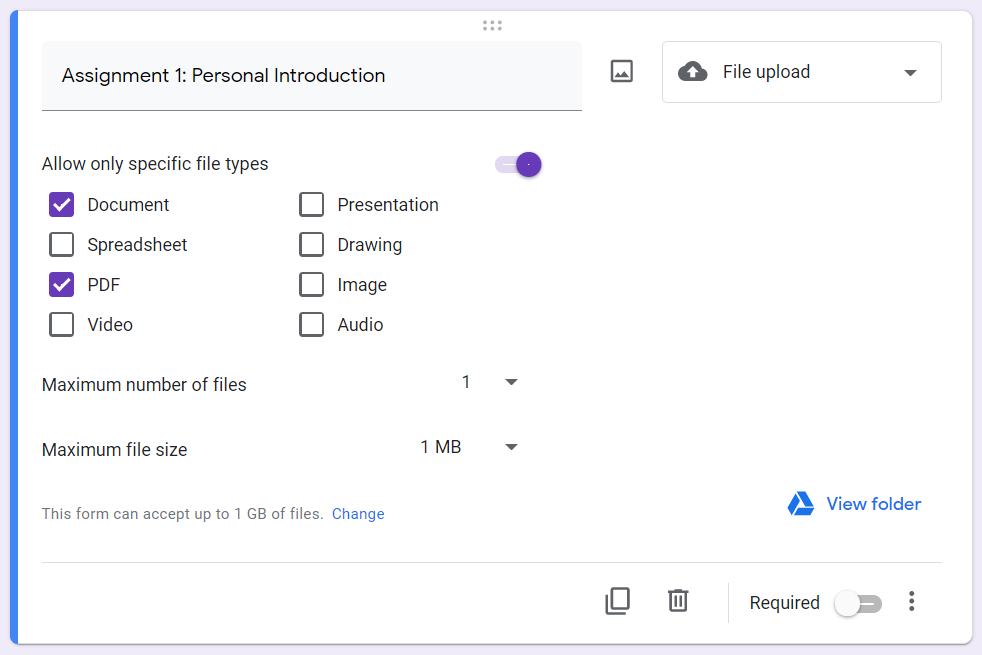
Task: Click the add image icon beside the title
Action: pos(621,72)
